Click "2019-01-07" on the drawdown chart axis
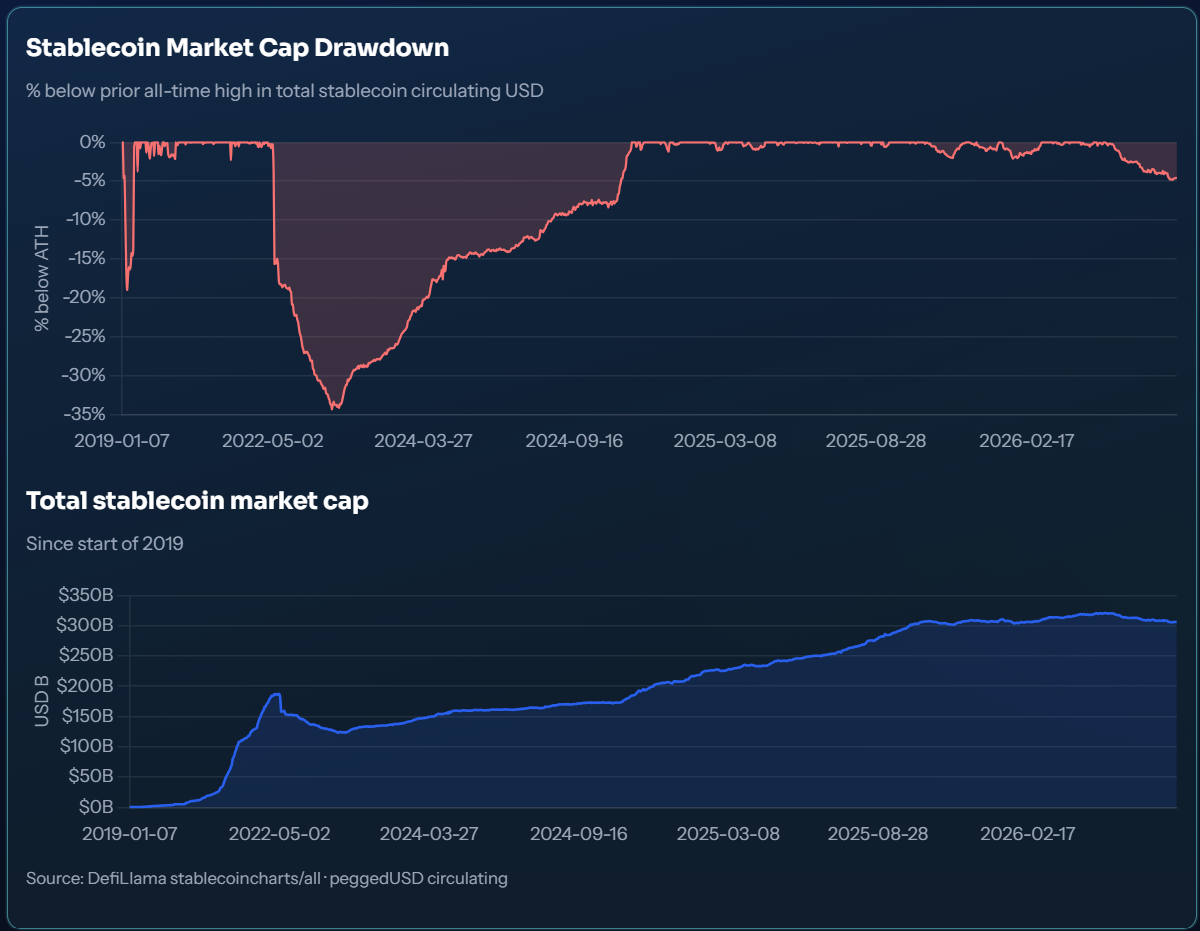This screenshot has height=931, width=1200. point(122,441)
